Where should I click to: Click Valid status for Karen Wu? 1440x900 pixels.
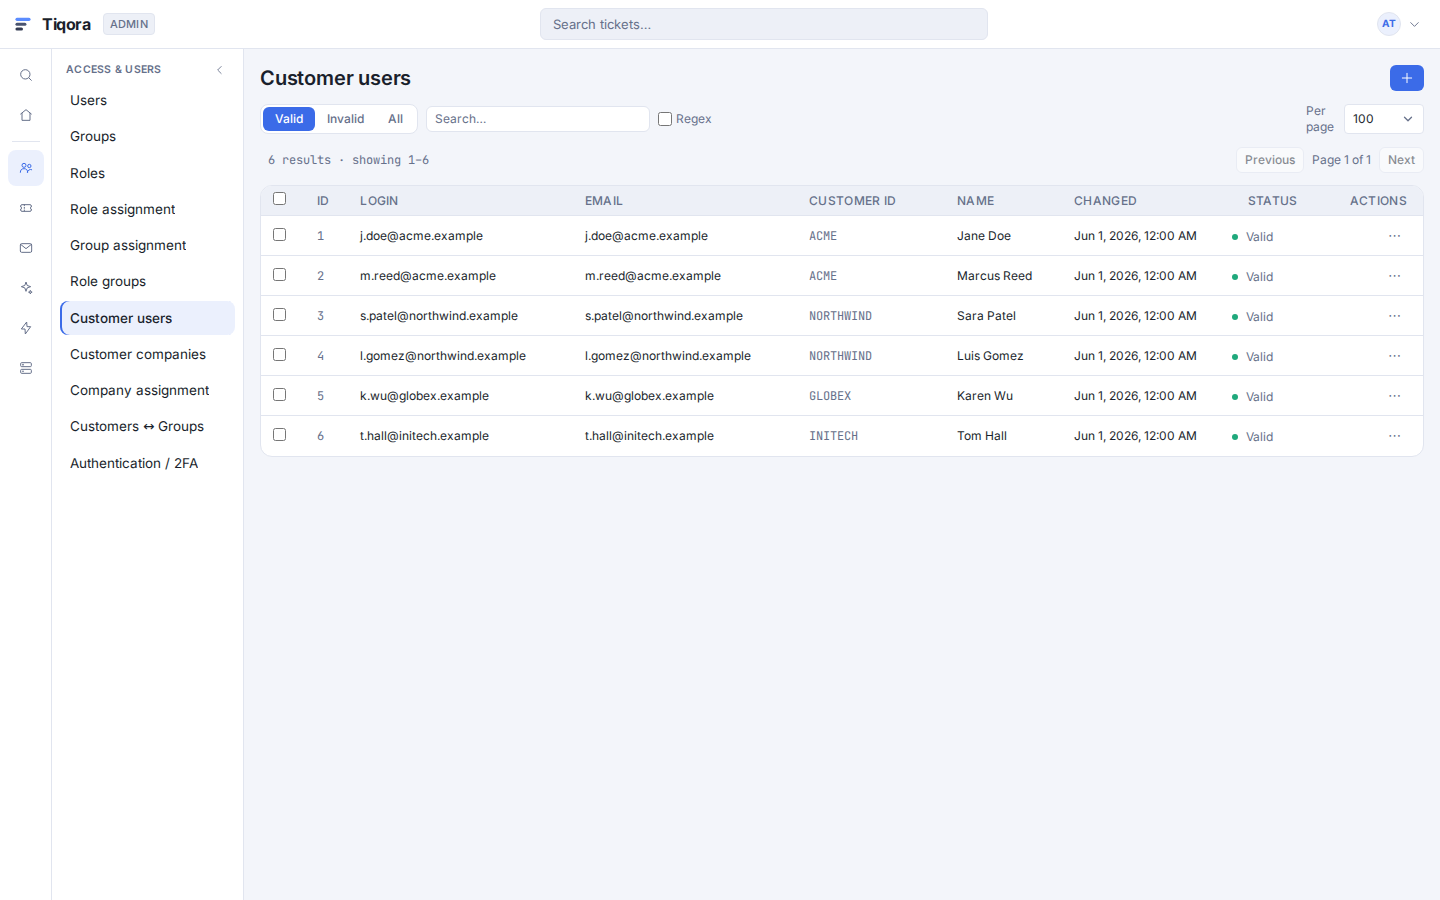pyautogui.click(x=1252, y=397)
